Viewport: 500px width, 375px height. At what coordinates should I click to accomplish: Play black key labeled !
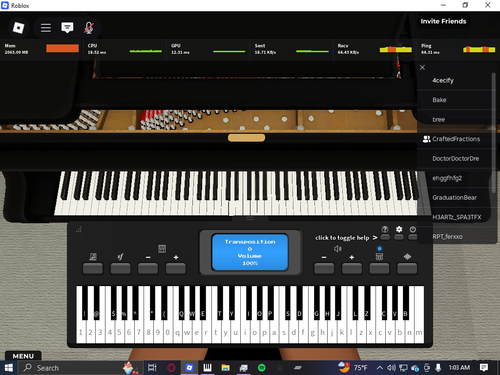(85, 303)
